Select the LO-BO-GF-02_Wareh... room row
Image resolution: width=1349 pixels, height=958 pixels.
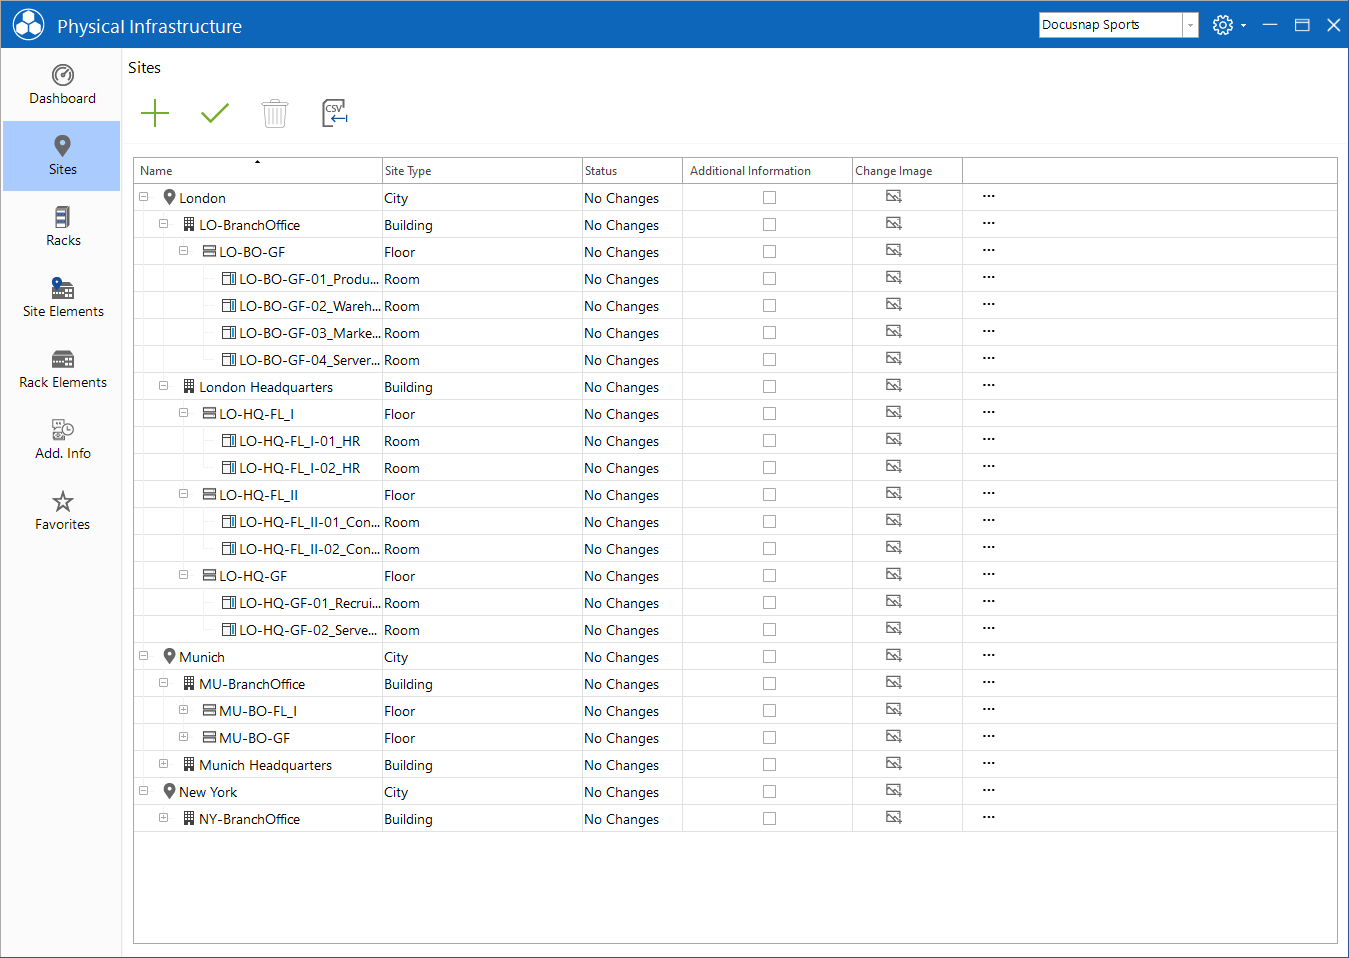735,306
